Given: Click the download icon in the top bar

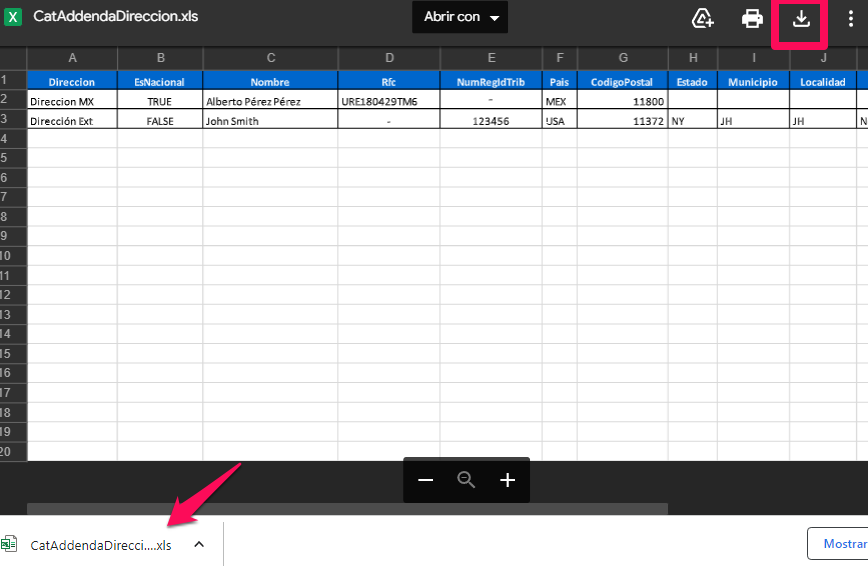Looking at the screenshot, I should click(x=801, y=19).
